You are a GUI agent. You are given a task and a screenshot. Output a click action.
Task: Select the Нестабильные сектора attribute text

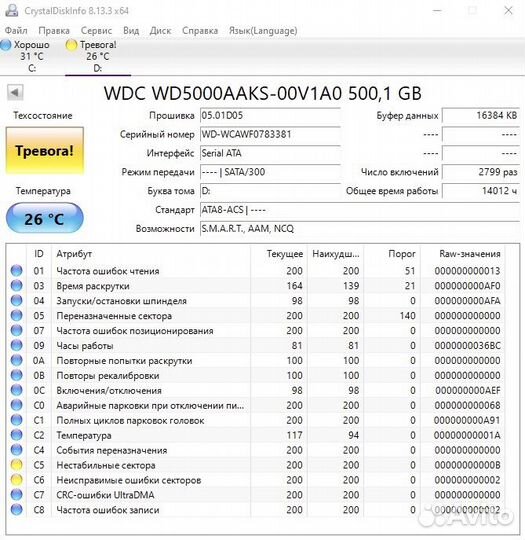[106, 465]
